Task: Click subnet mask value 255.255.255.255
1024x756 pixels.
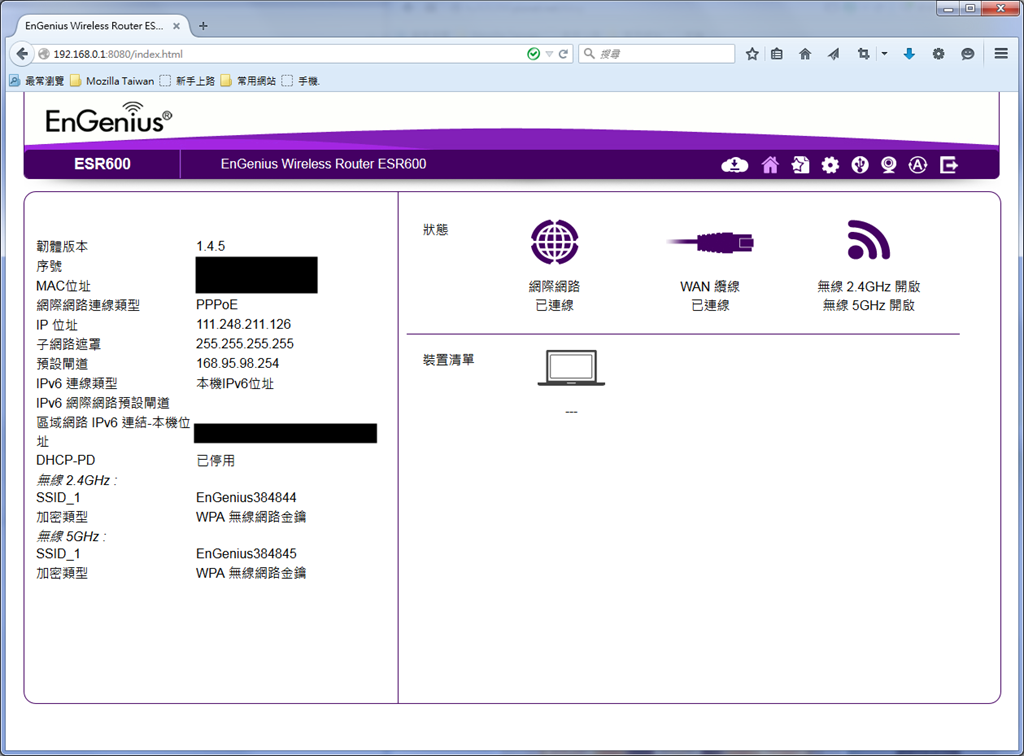Action: [245, 344]
